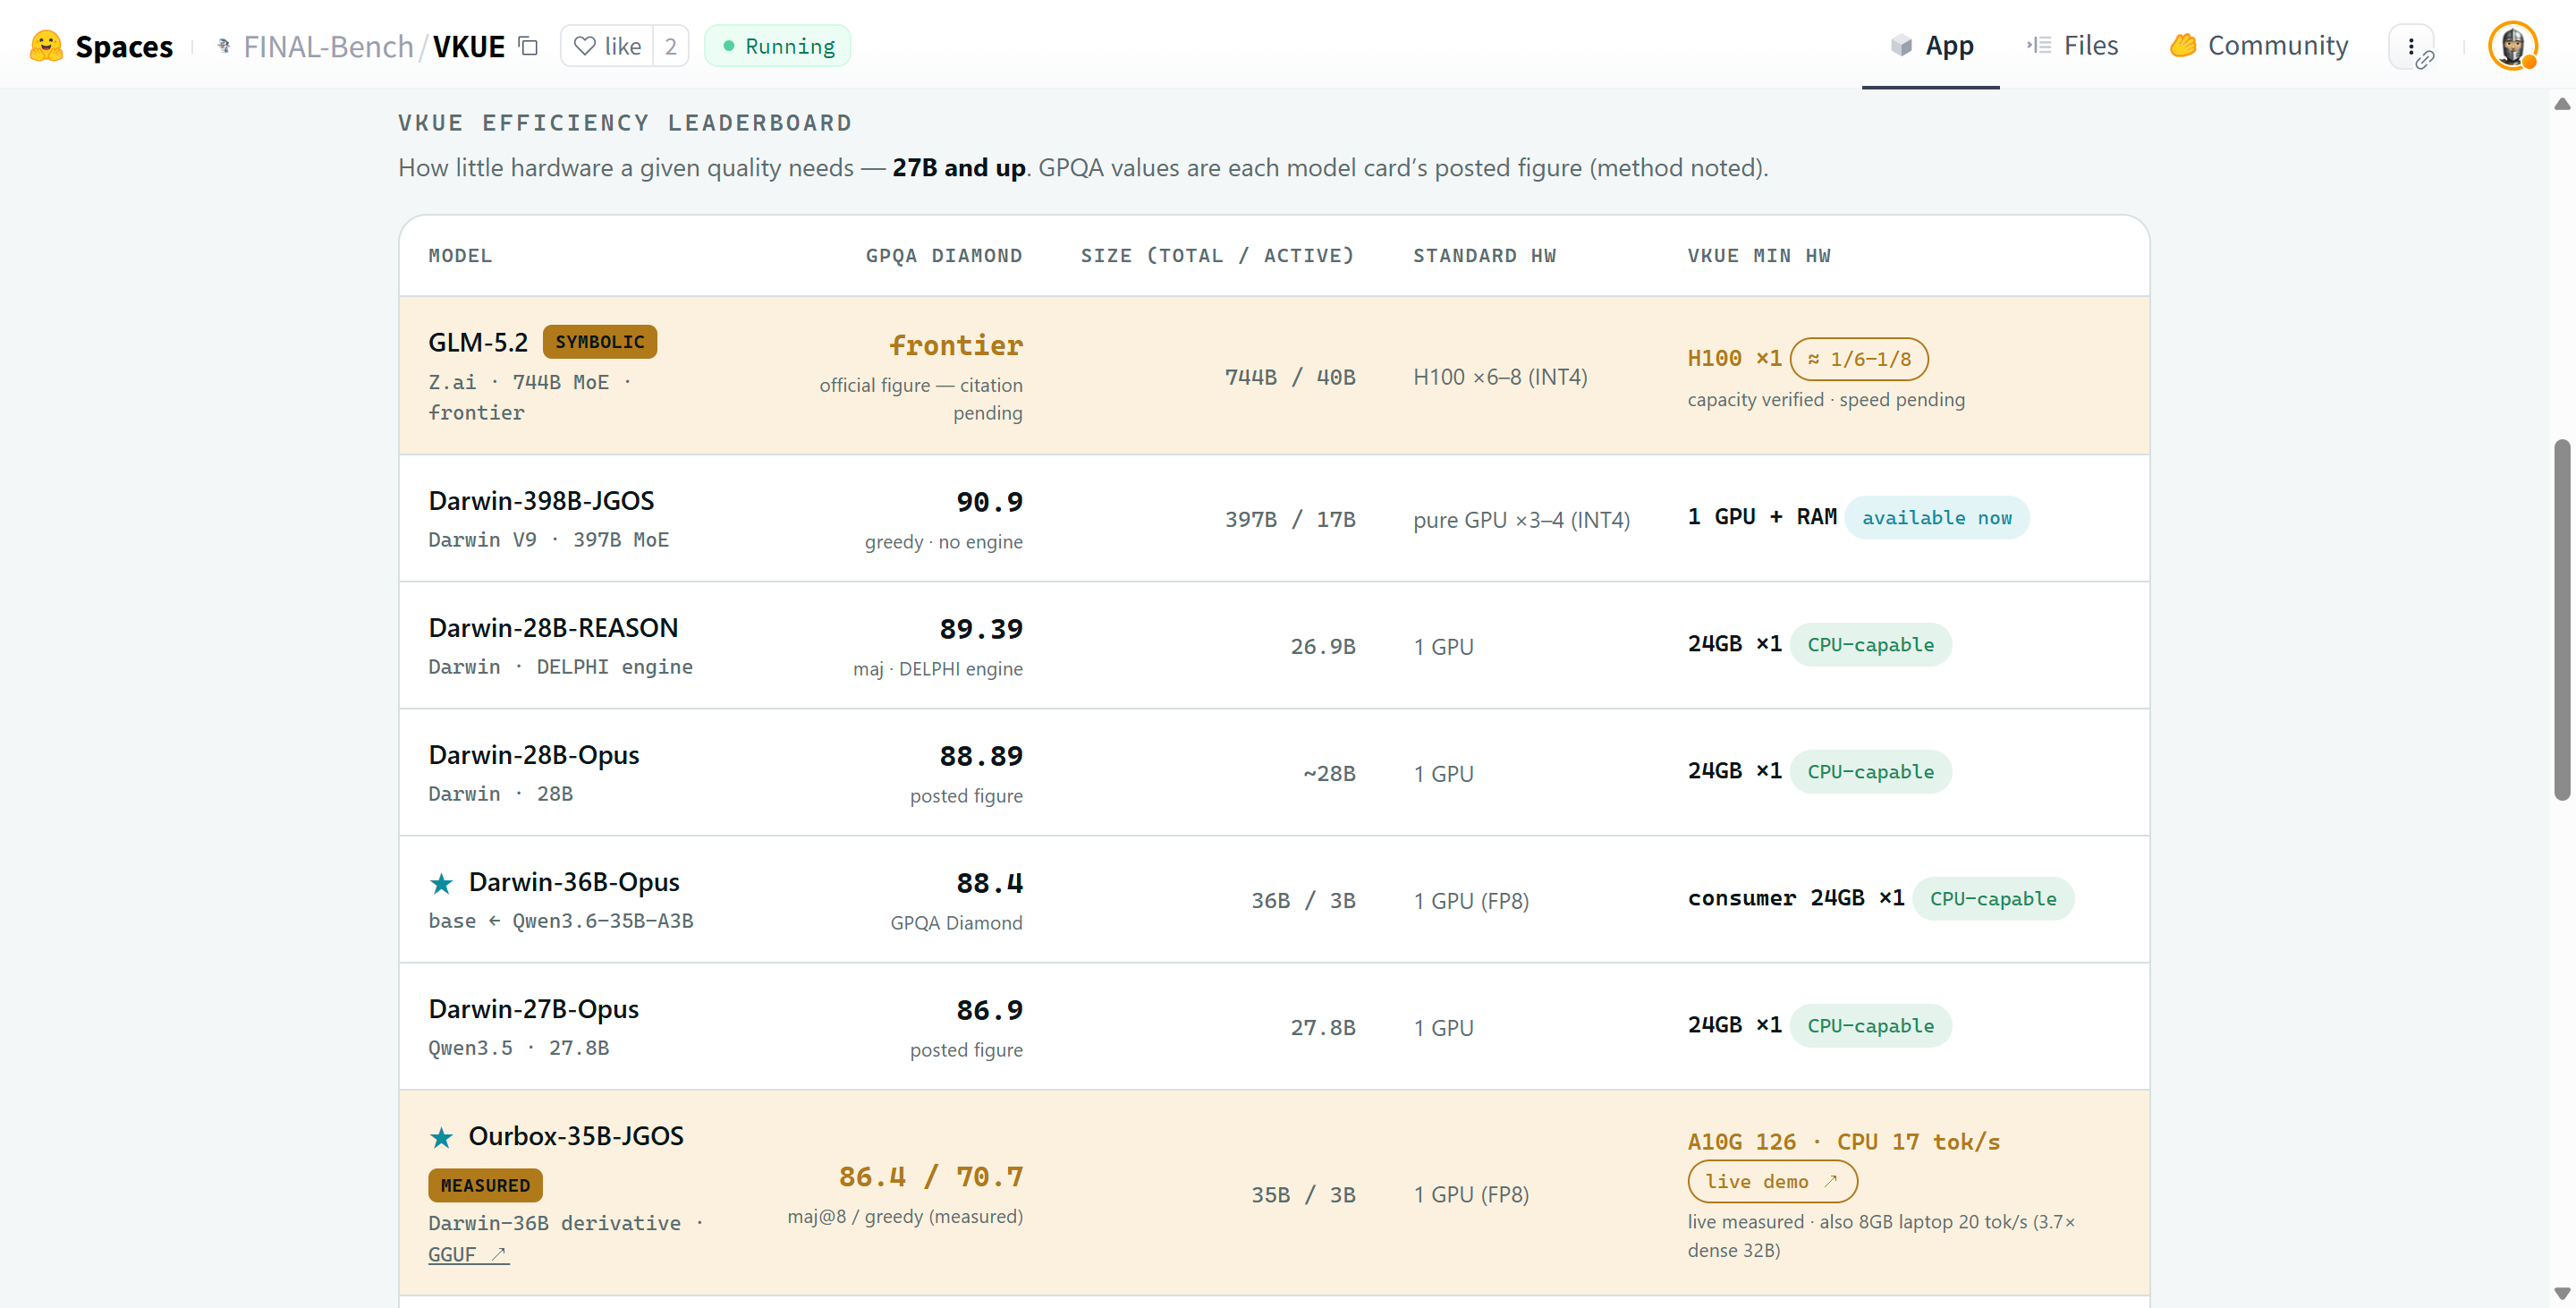2576x1308 pixels.
Task: Click 'H100 ×6–8 (INT4)' standard hardware
Action: point(1500,377)
